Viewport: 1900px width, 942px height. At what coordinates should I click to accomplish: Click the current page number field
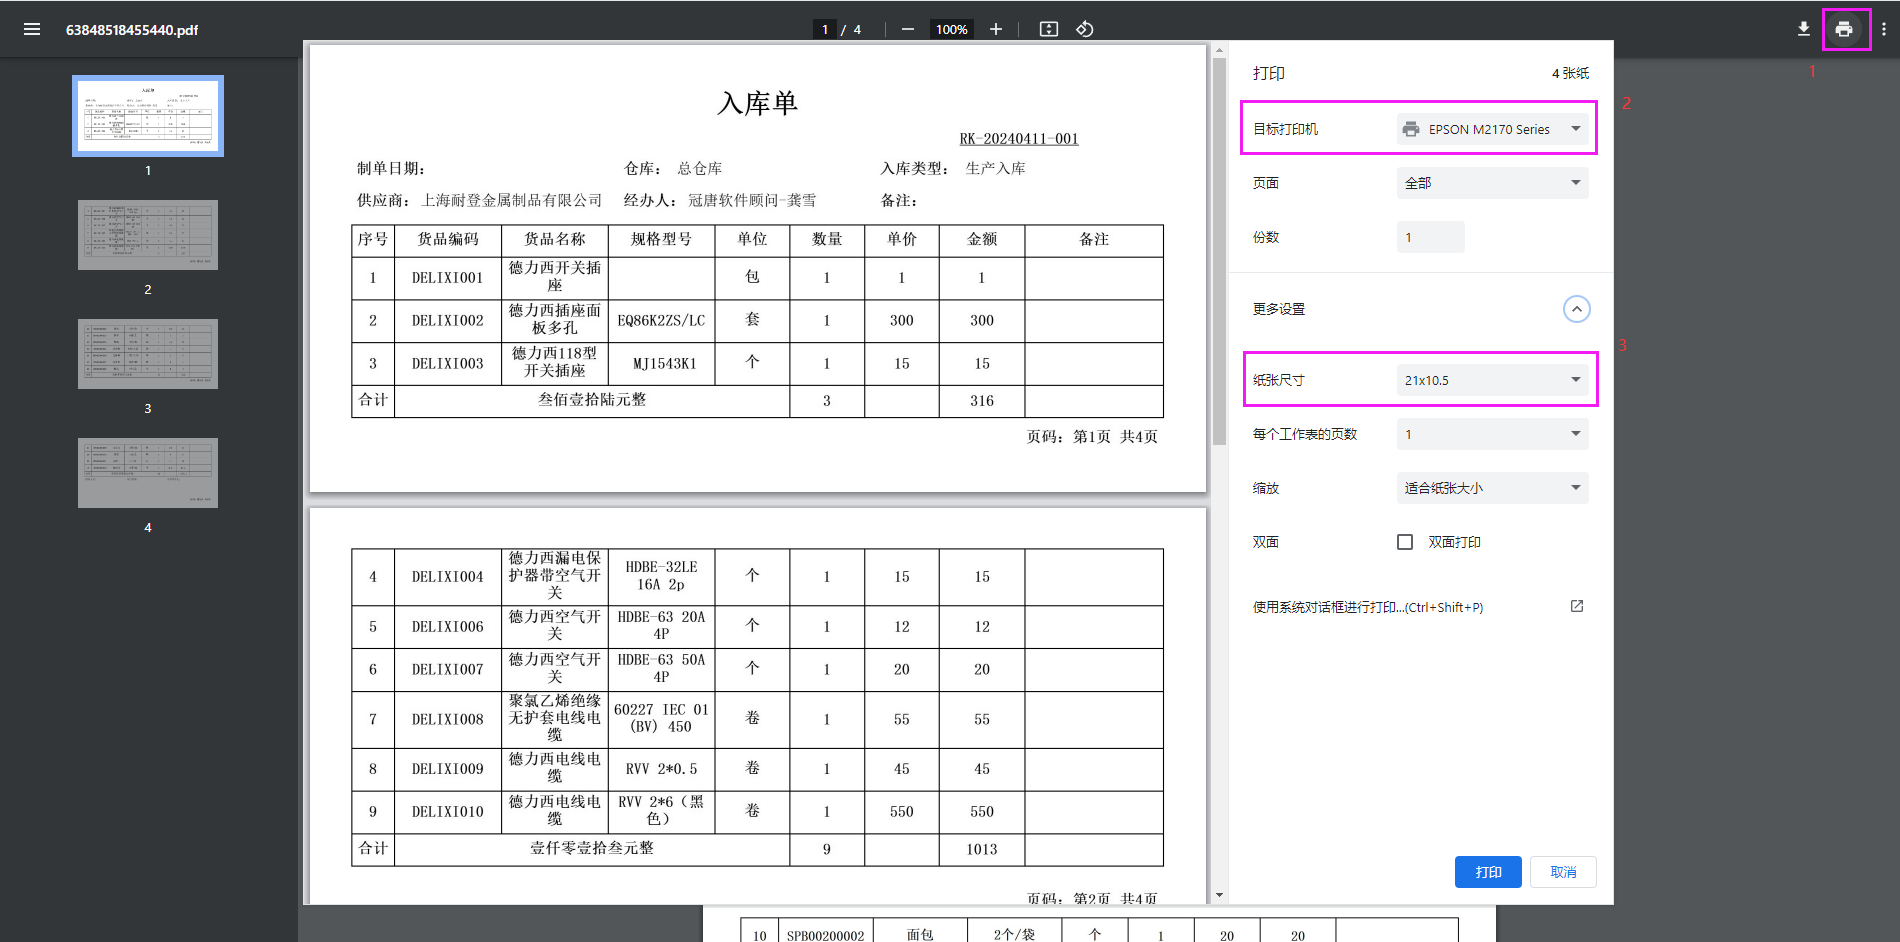tap(825, 29)
